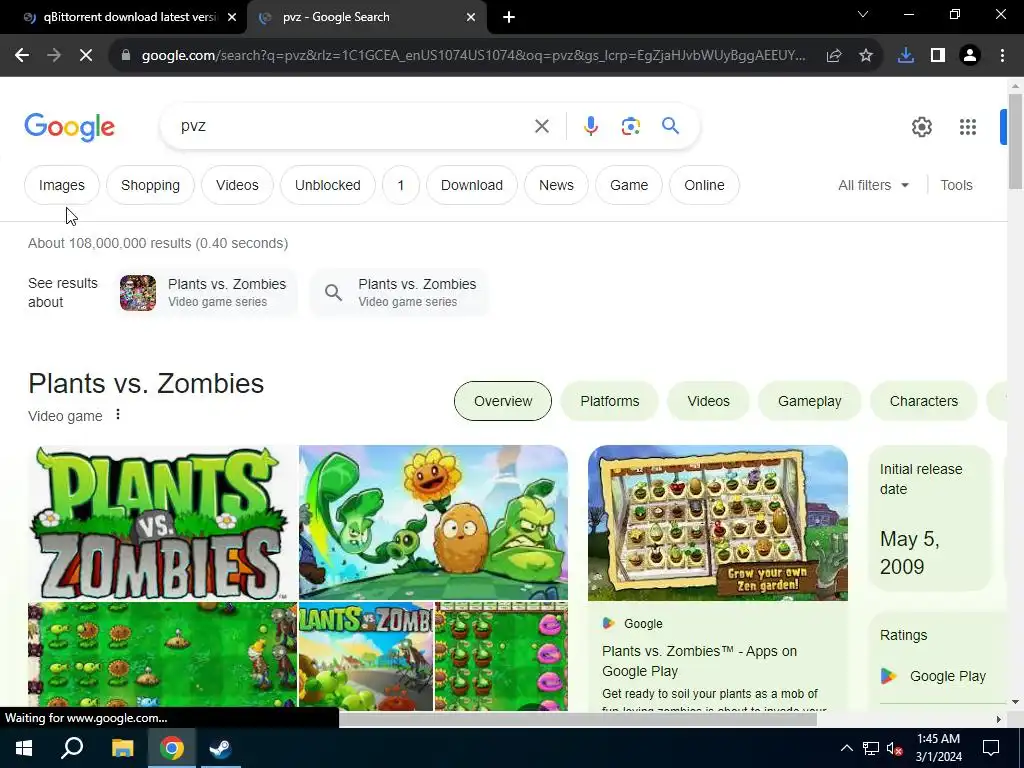The height and width of the screenshot is (768, 1024).
Task: Apply the Online filter chip
Action: click(704, 185)
